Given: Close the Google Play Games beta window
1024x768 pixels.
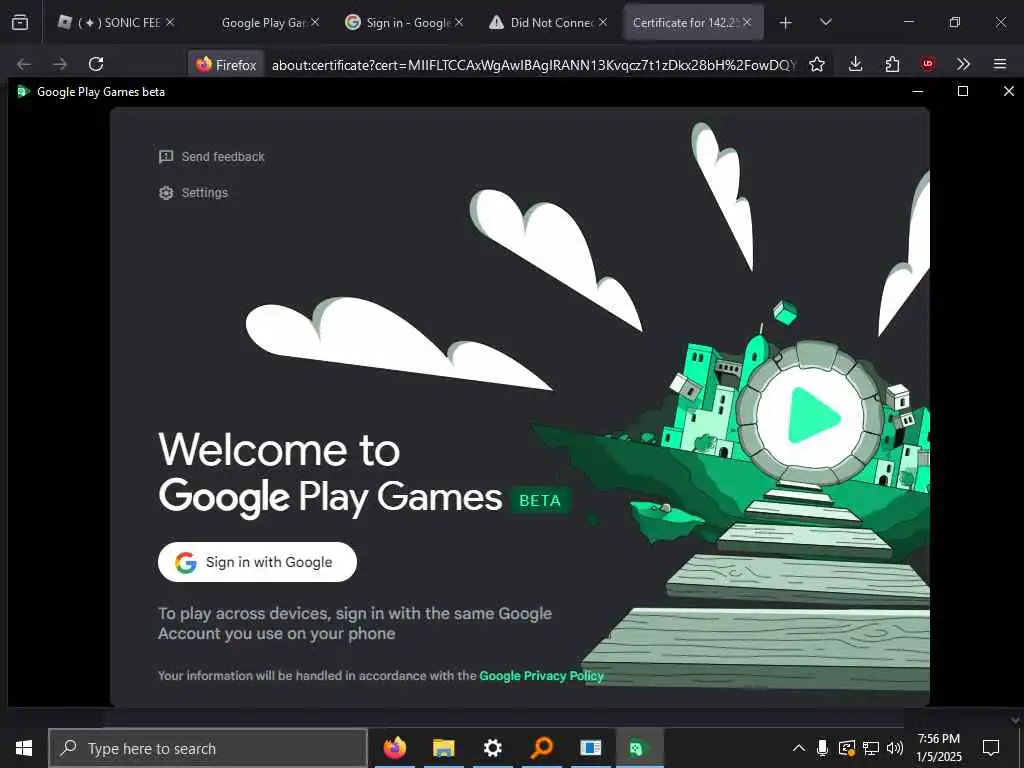Looking at the screenshot, I should [x=1008, y=91].
